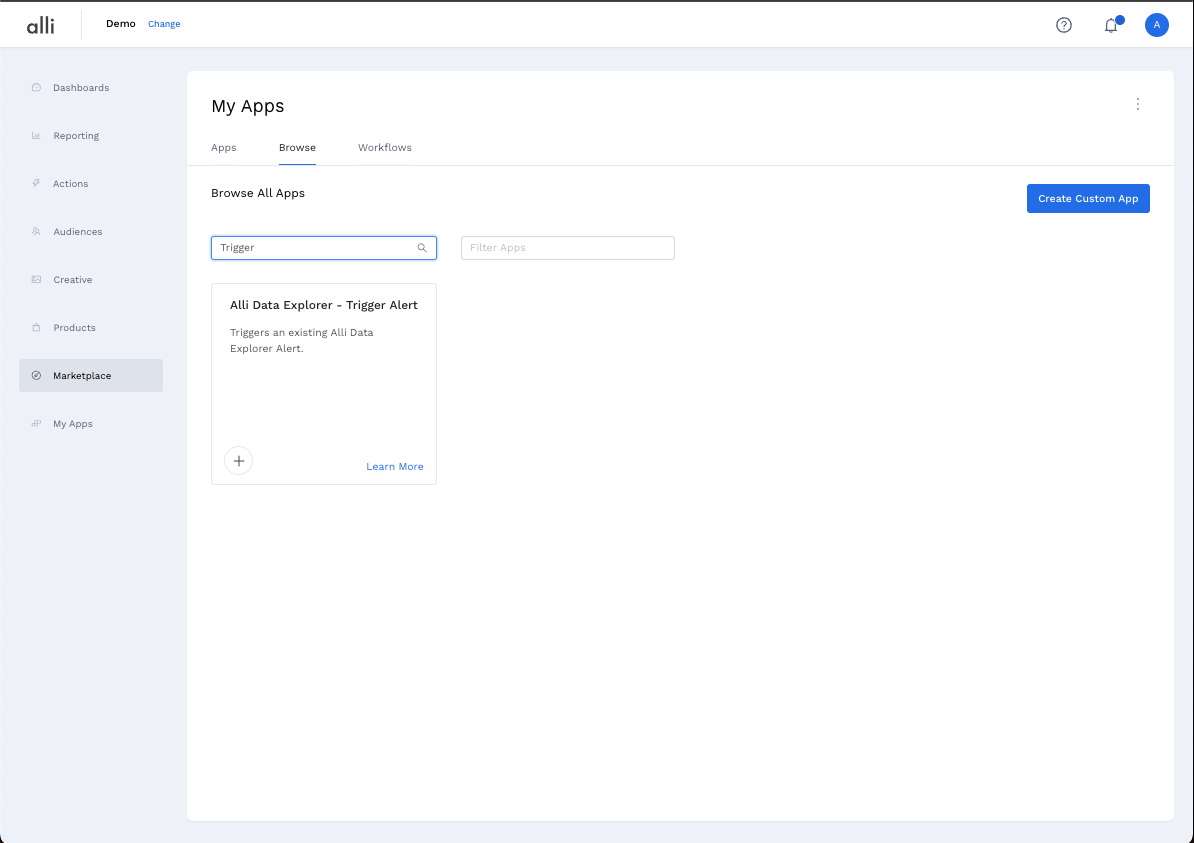Open Learn More link on Trigger Alert card

[394, 467]
